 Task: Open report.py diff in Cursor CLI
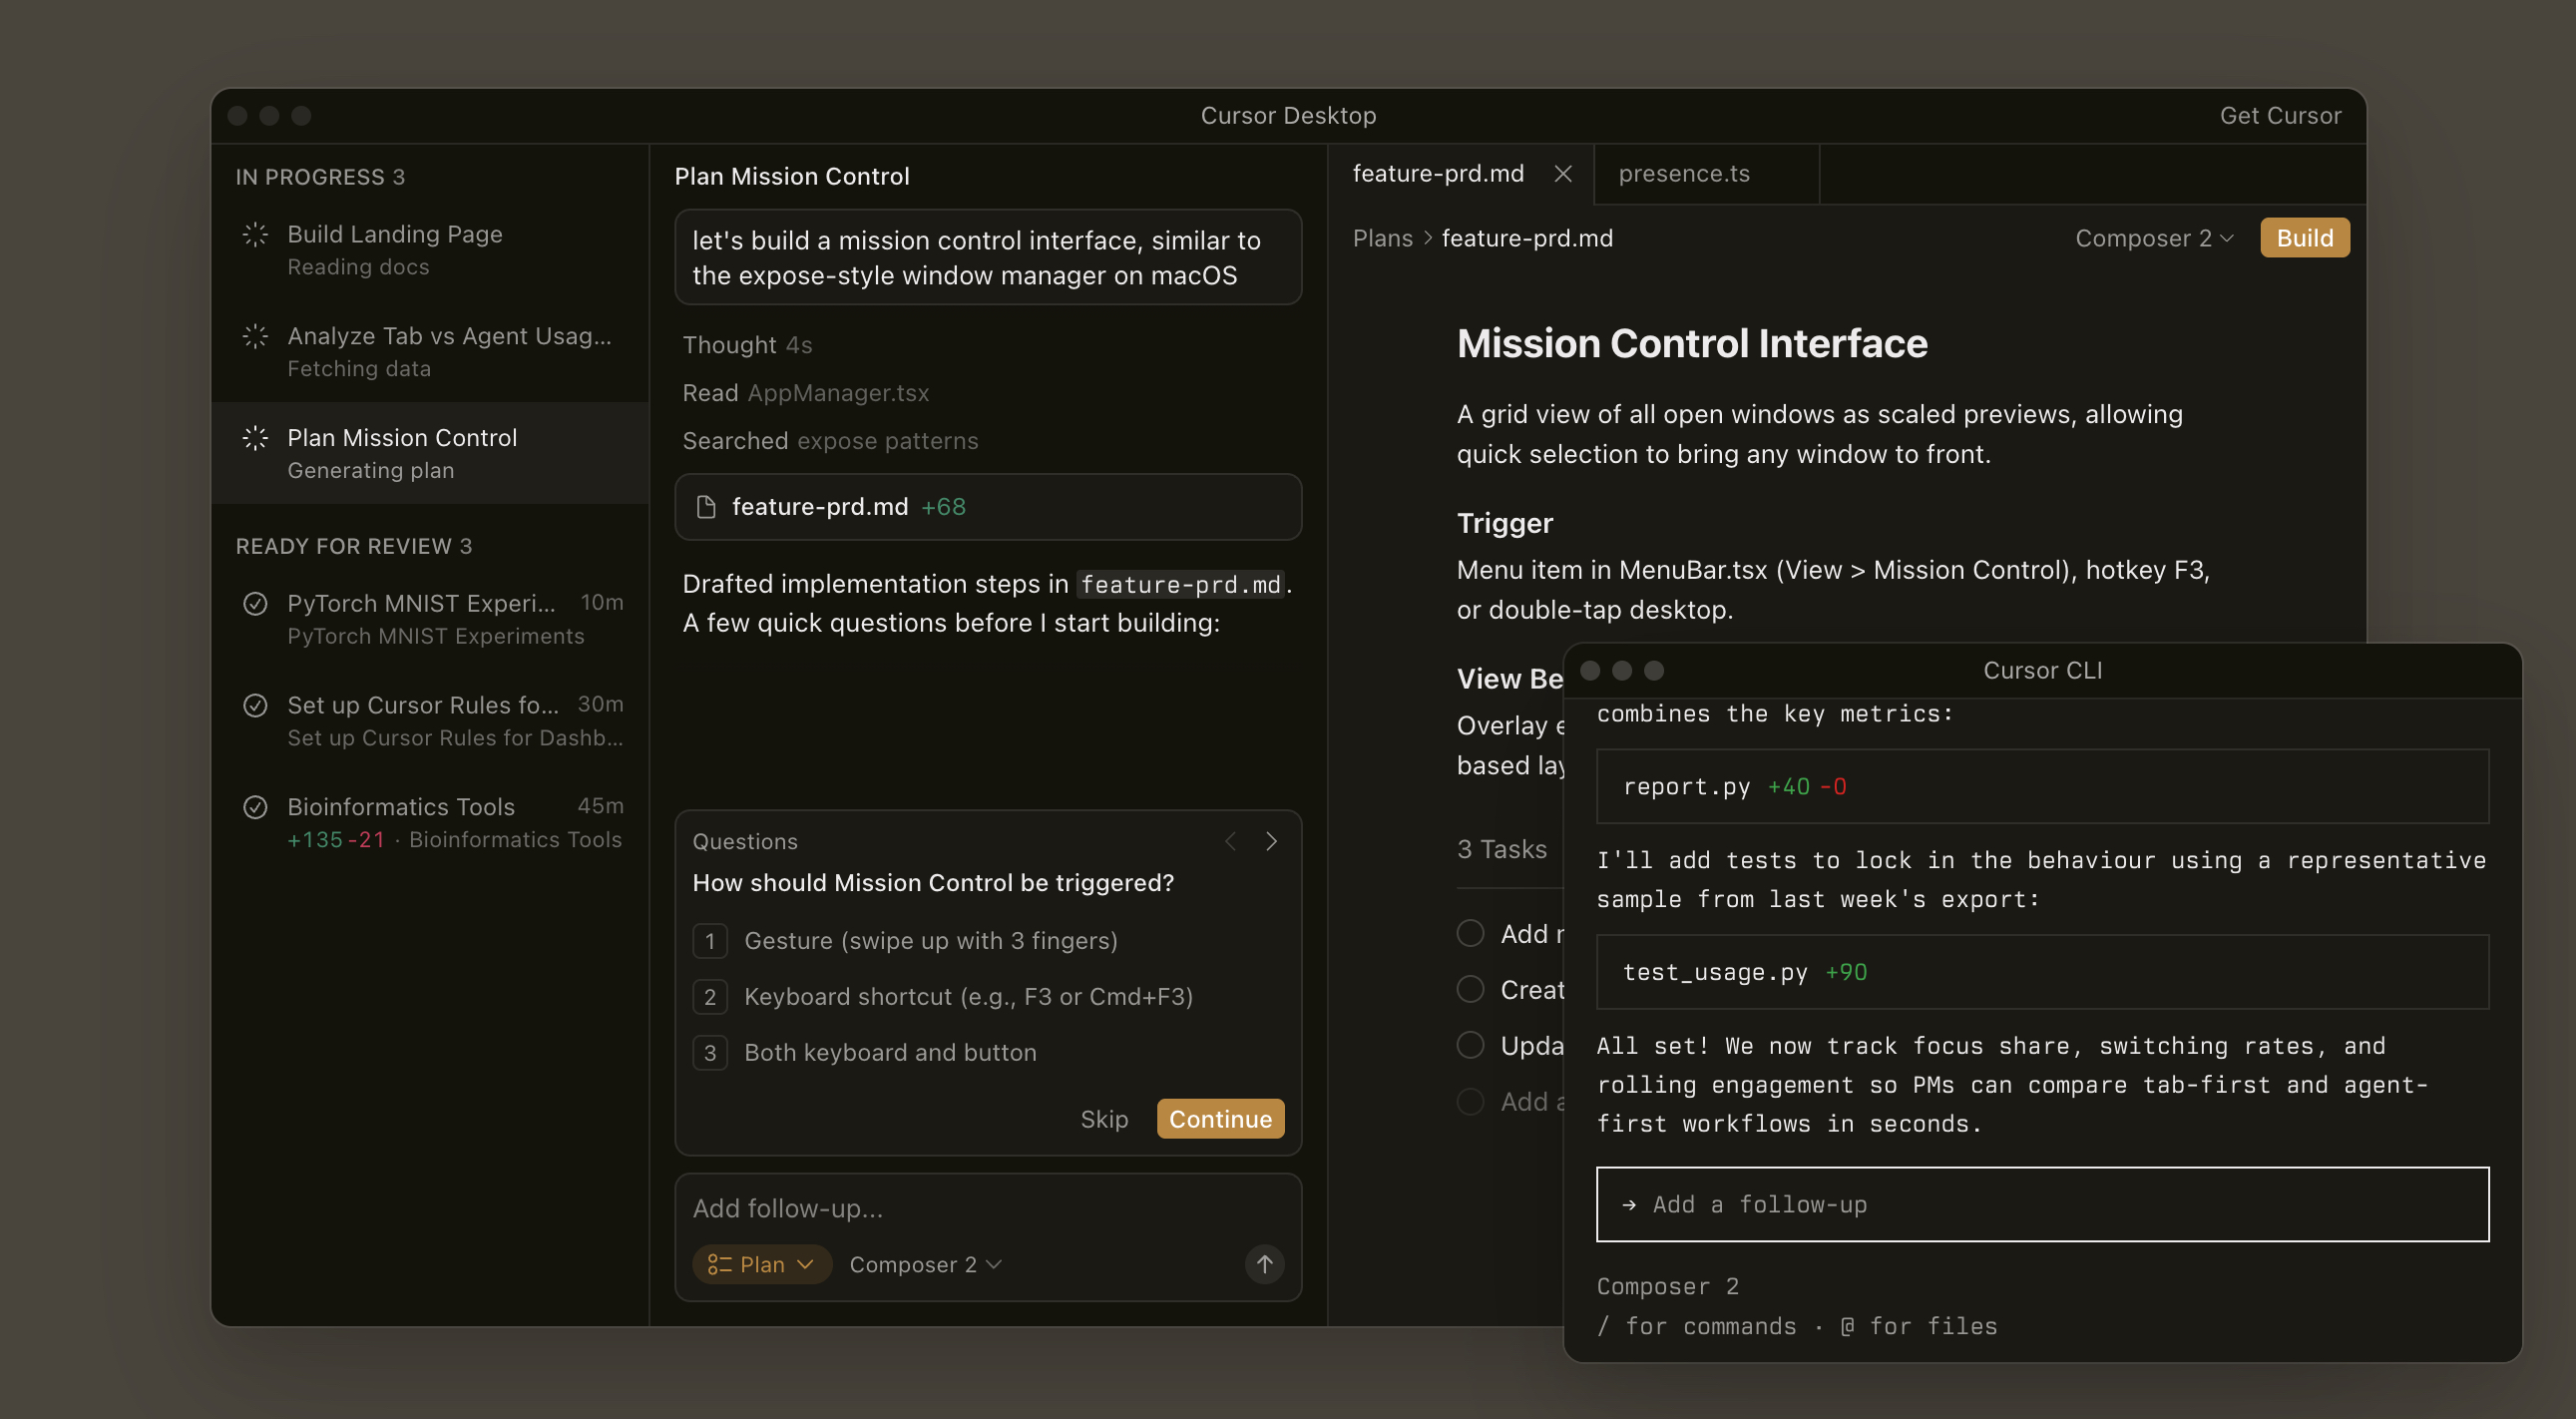(x=2042, y=787)
